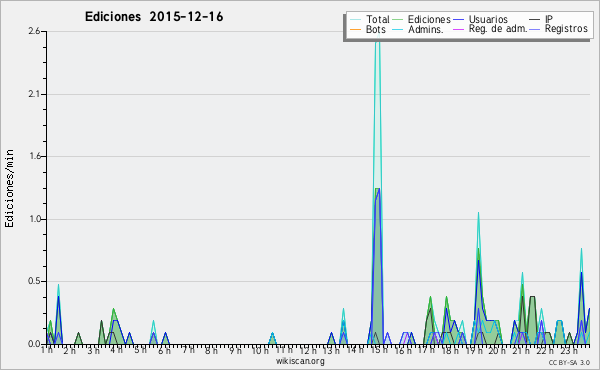The image size is (600, 370).
Task: Click the '21 h' x-axis label
Action: coord(522,350)
